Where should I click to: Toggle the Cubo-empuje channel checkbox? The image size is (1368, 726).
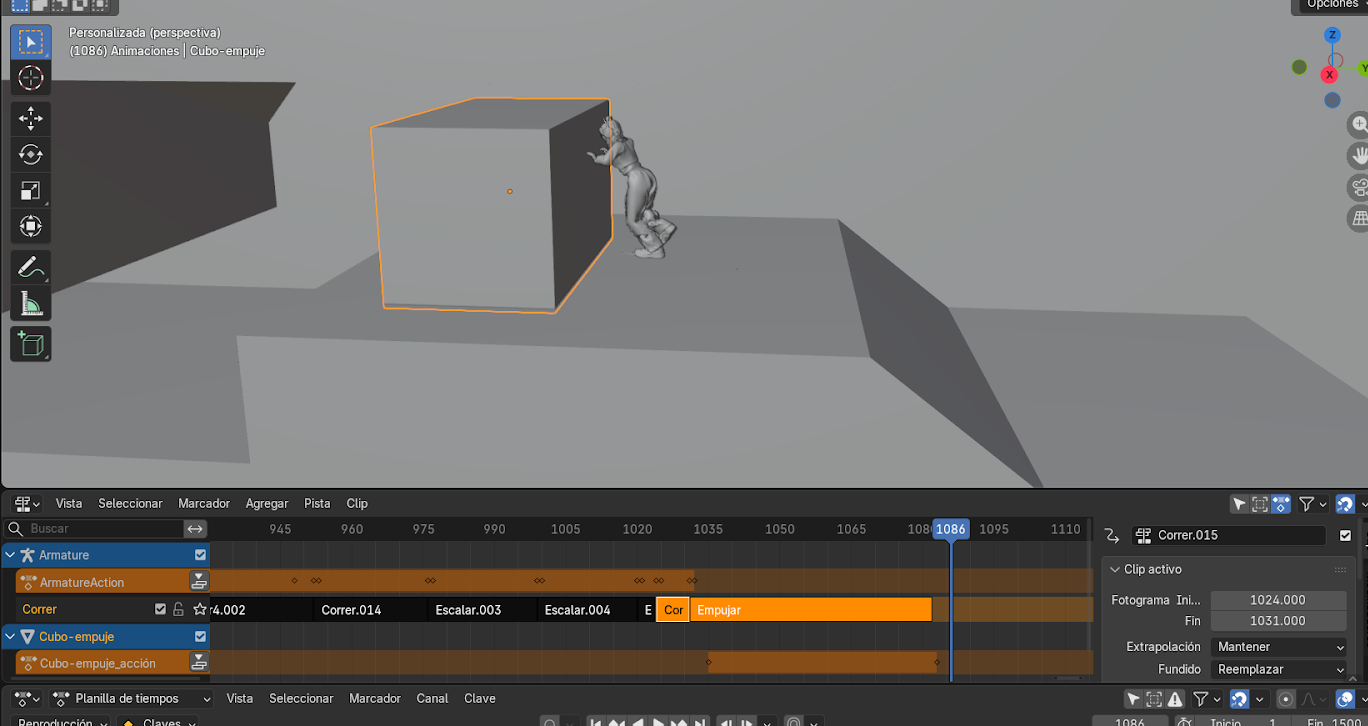coord(200,637)
